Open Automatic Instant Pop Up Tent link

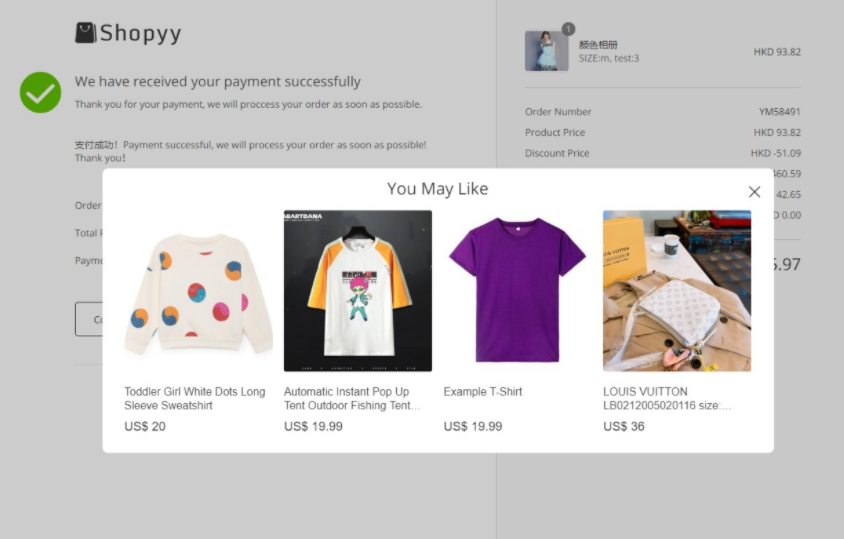[351, 398]
